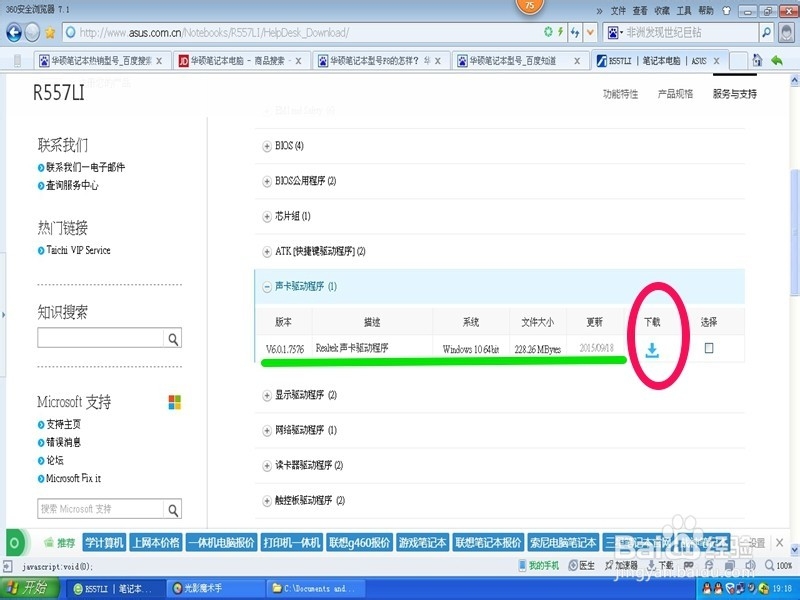Viewport: 800px width, 600px height.
Task: Click the browser forward arrow button
Action: [32, 33]
